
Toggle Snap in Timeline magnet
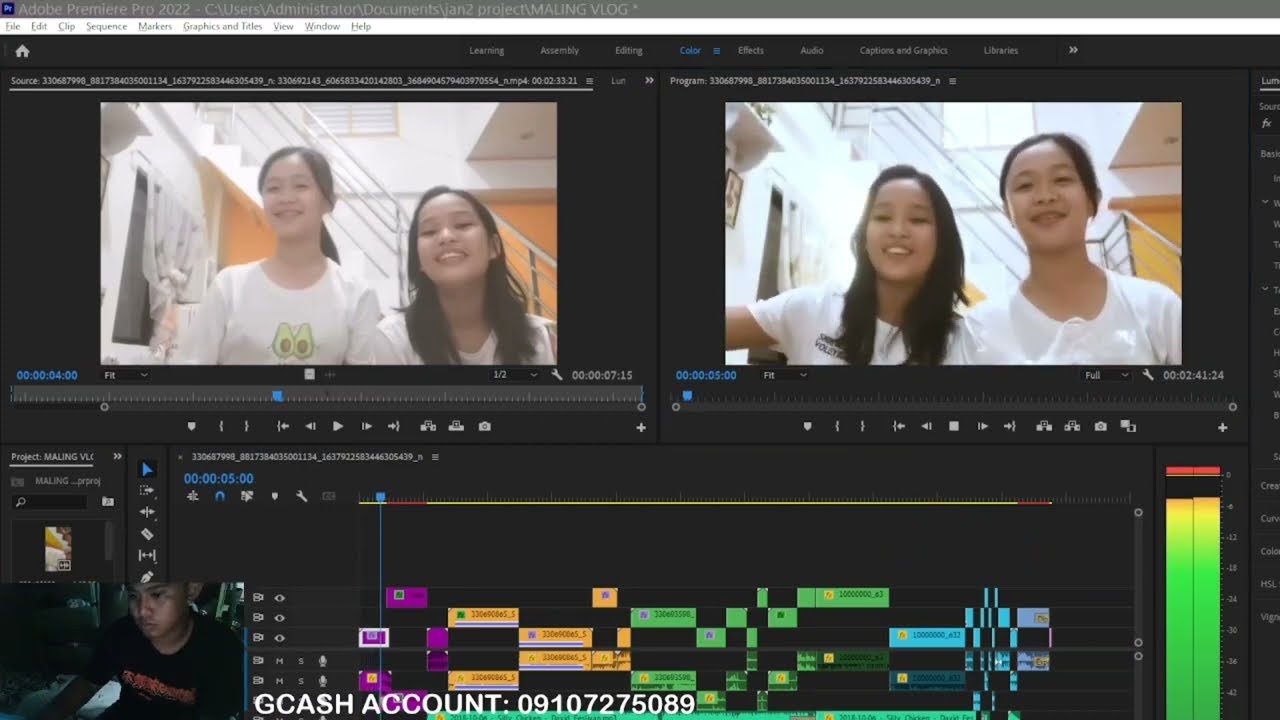coord(219,496)
